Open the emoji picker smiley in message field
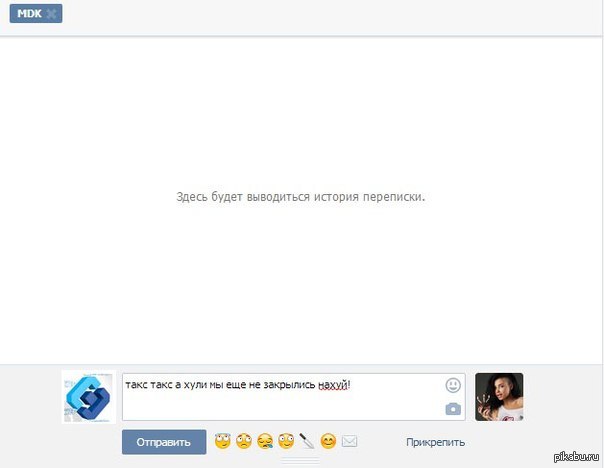 (453, 385)
